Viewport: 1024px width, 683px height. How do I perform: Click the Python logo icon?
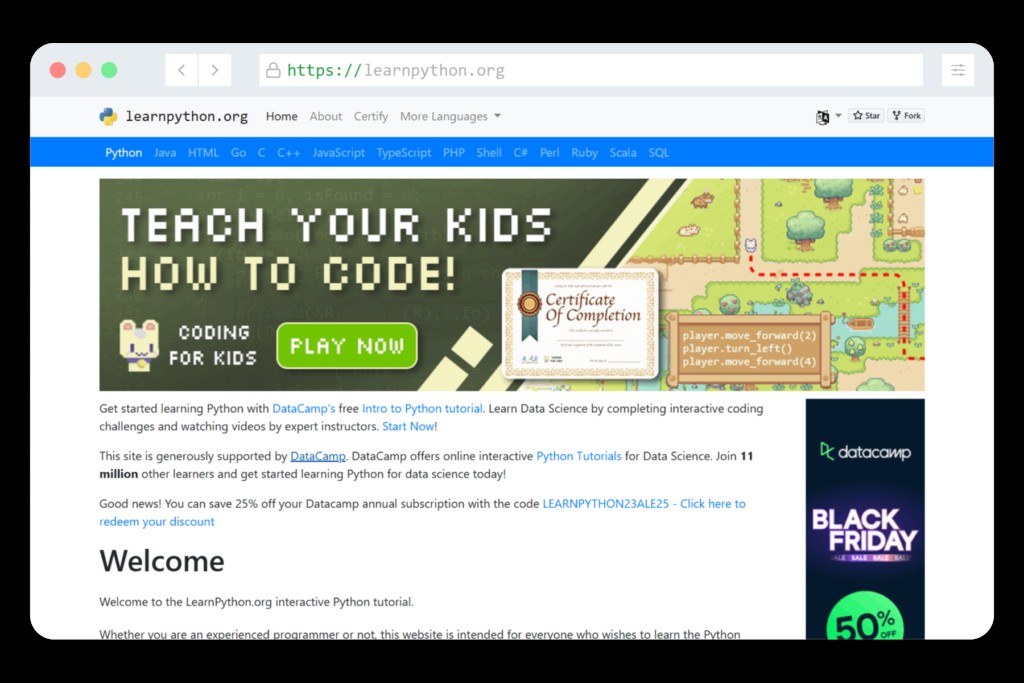click(x=108, y=116)
